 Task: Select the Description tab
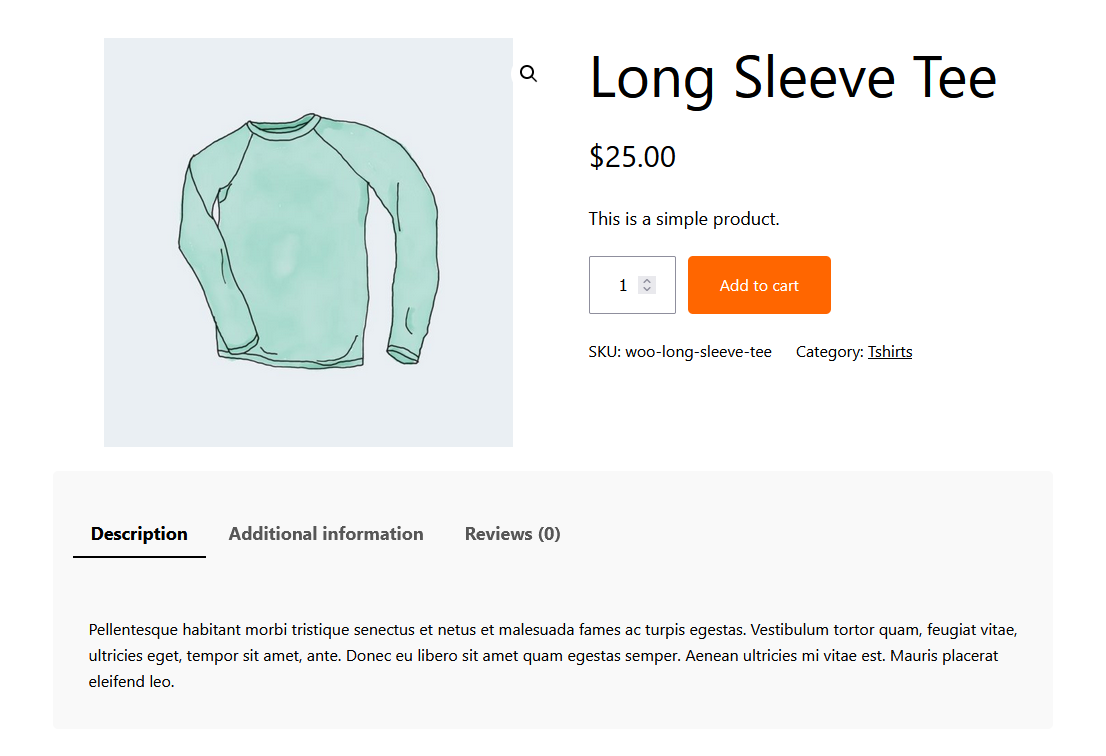tap(139, 533)
